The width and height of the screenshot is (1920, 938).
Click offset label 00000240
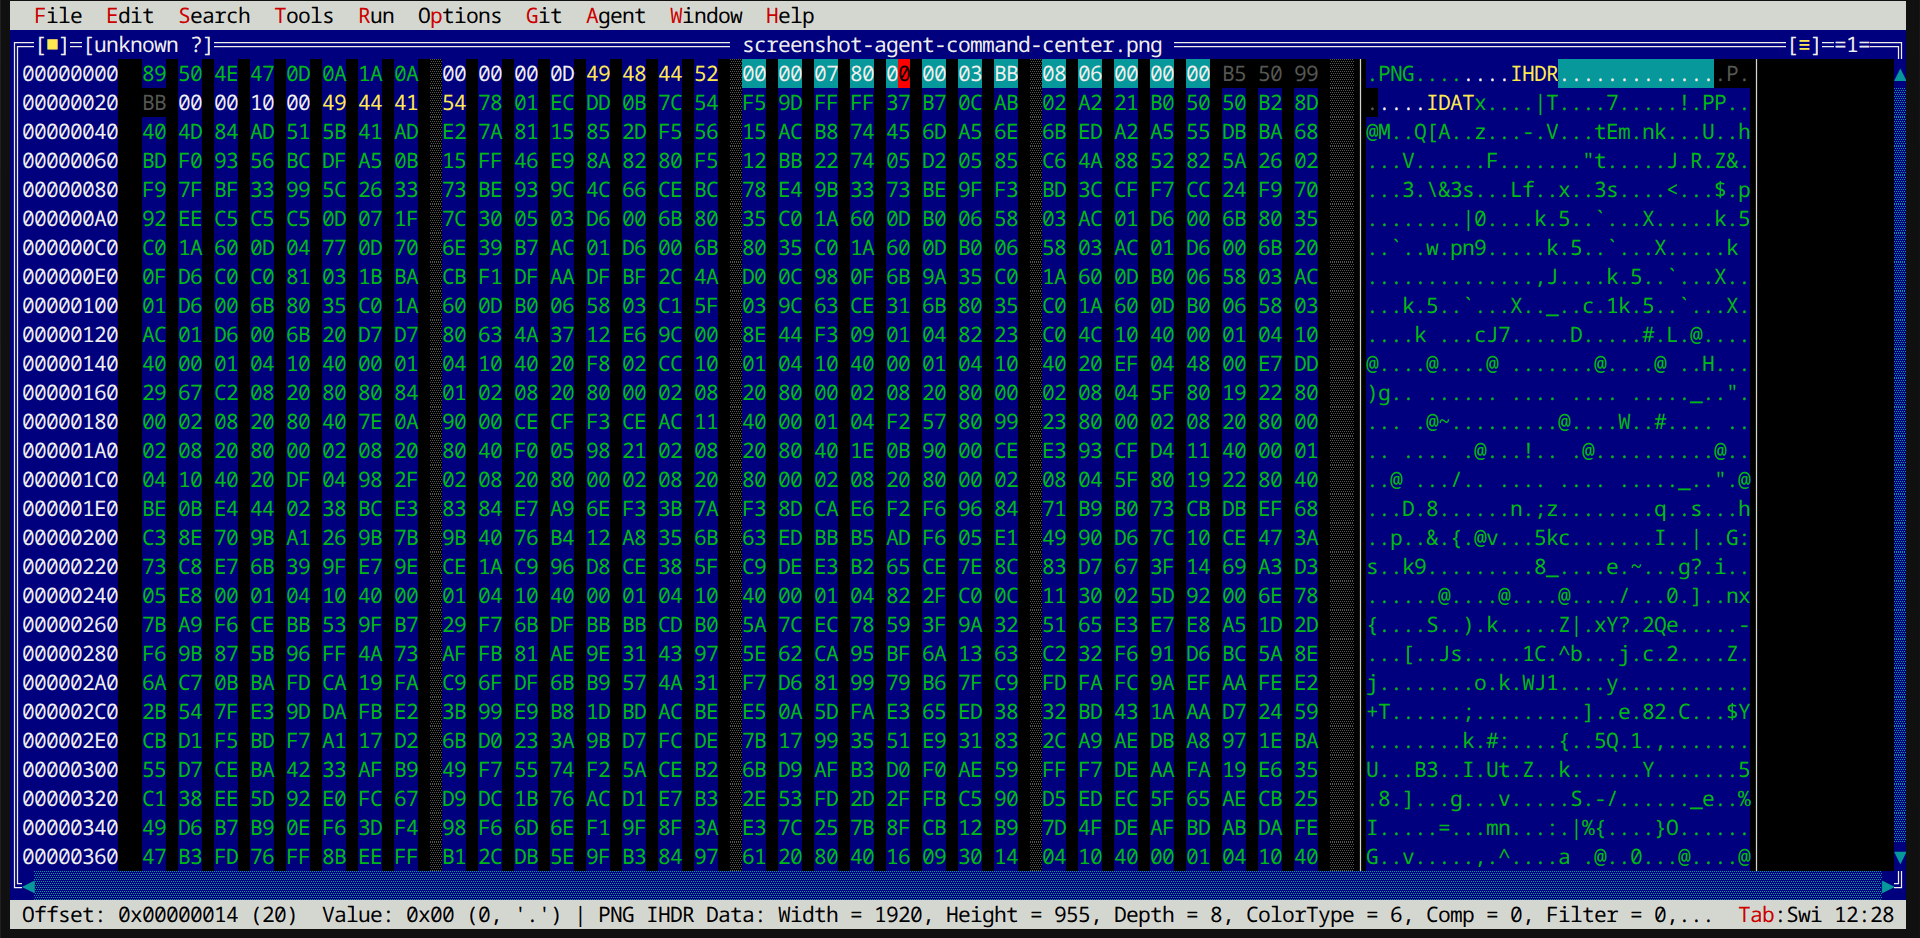[x=70, y=596]
